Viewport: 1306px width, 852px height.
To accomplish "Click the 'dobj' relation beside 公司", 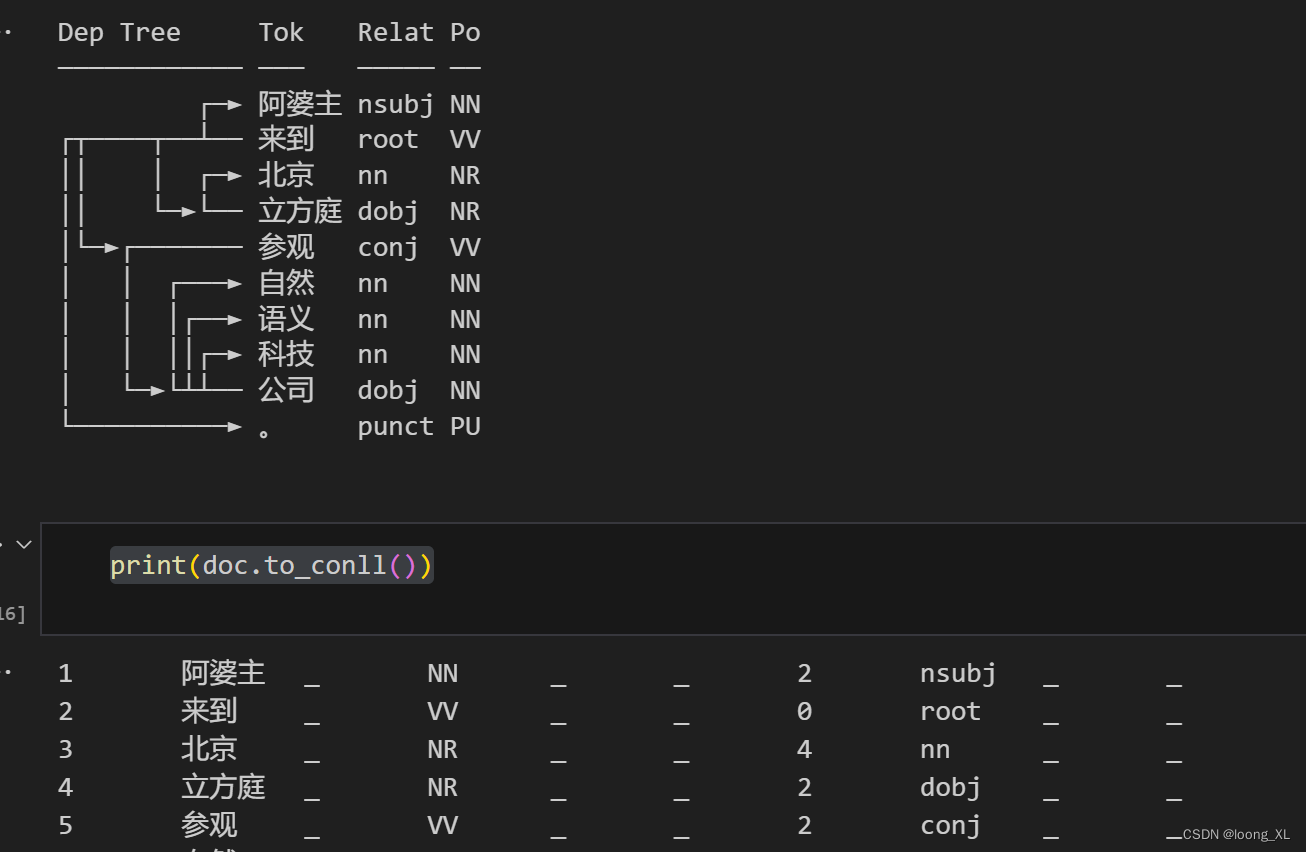I will point(388,390).
